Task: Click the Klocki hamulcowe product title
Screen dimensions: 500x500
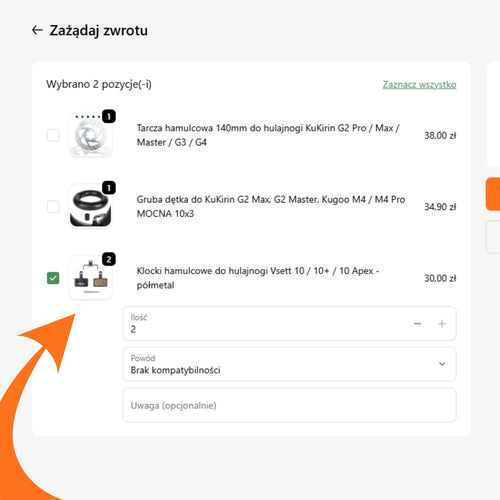Action: click(x=258, y=278)
